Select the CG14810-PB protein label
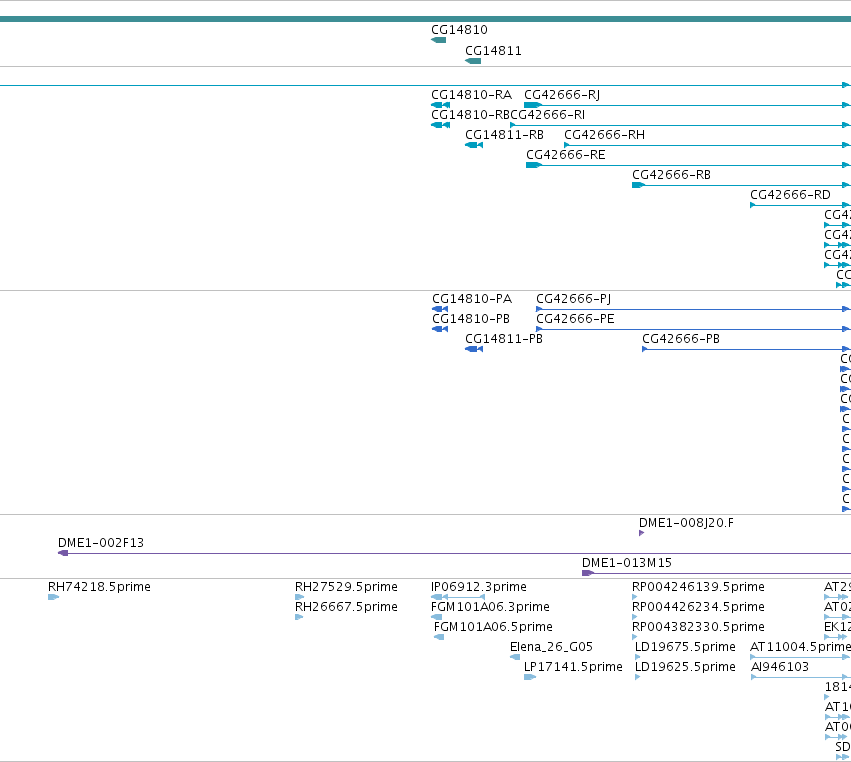The height and width of the screenshot is (762, 851). click(471, 319)
